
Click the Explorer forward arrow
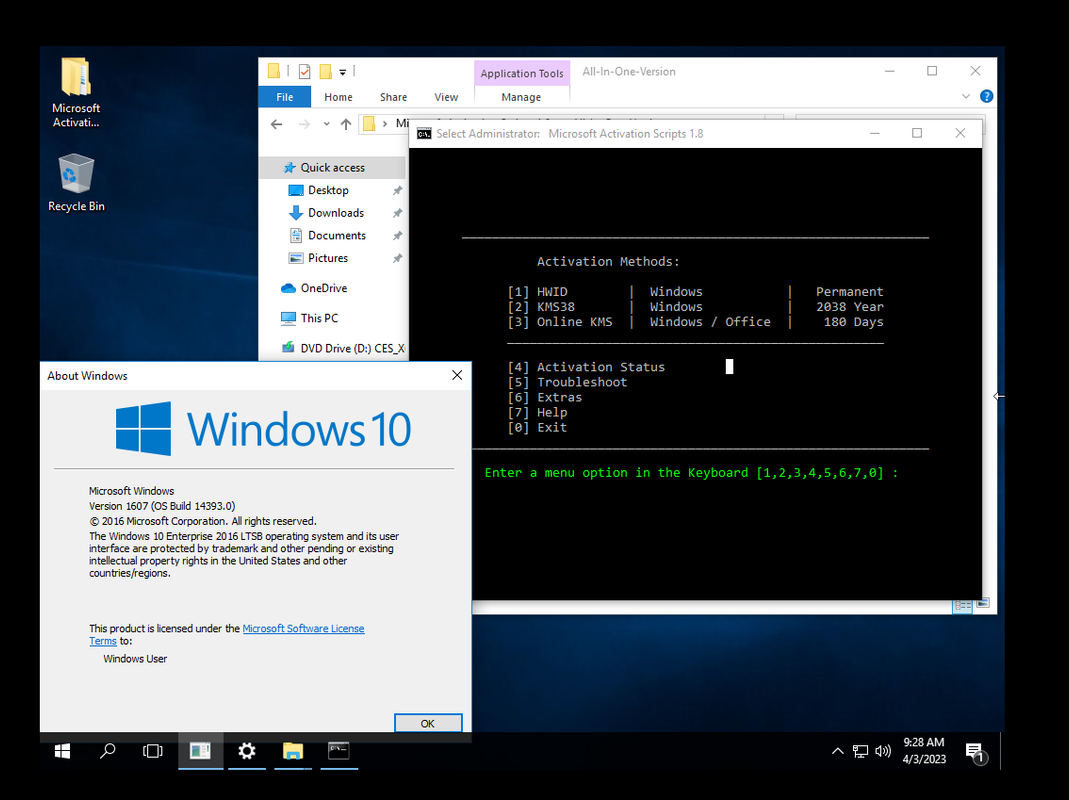point(304,123)
